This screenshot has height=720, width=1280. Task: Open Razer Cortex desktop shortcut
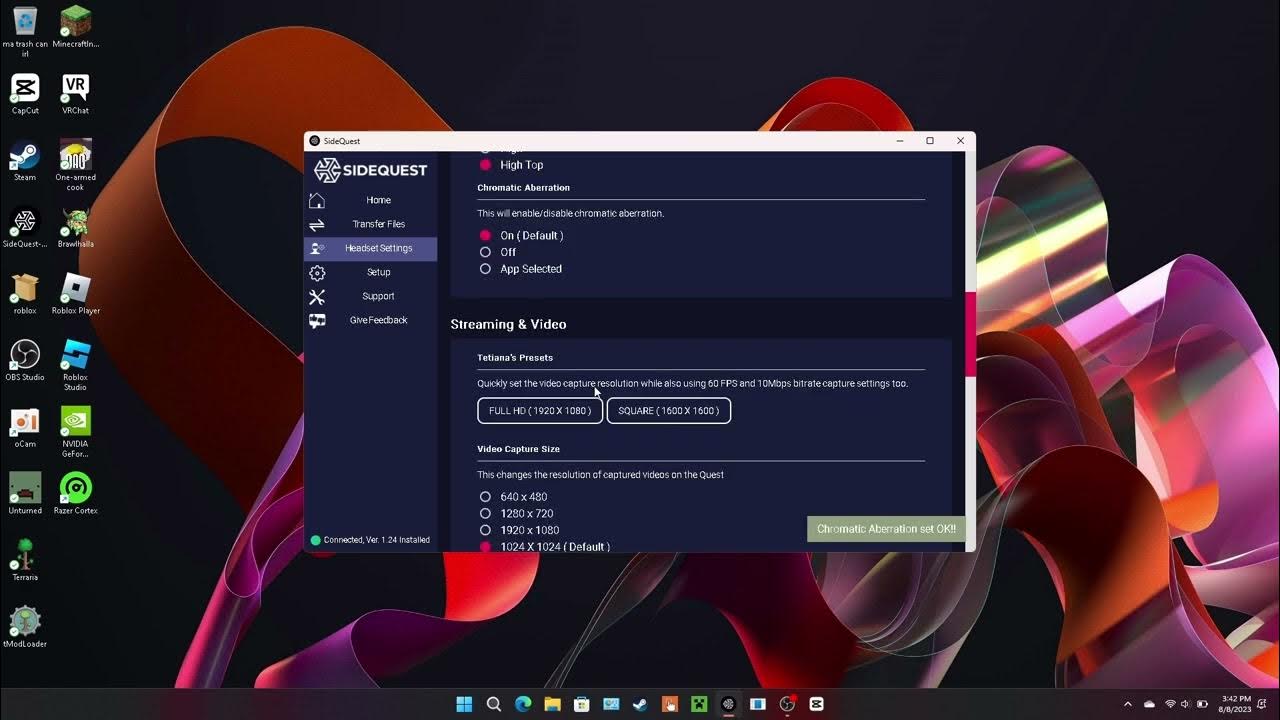(x=76, y=494)
